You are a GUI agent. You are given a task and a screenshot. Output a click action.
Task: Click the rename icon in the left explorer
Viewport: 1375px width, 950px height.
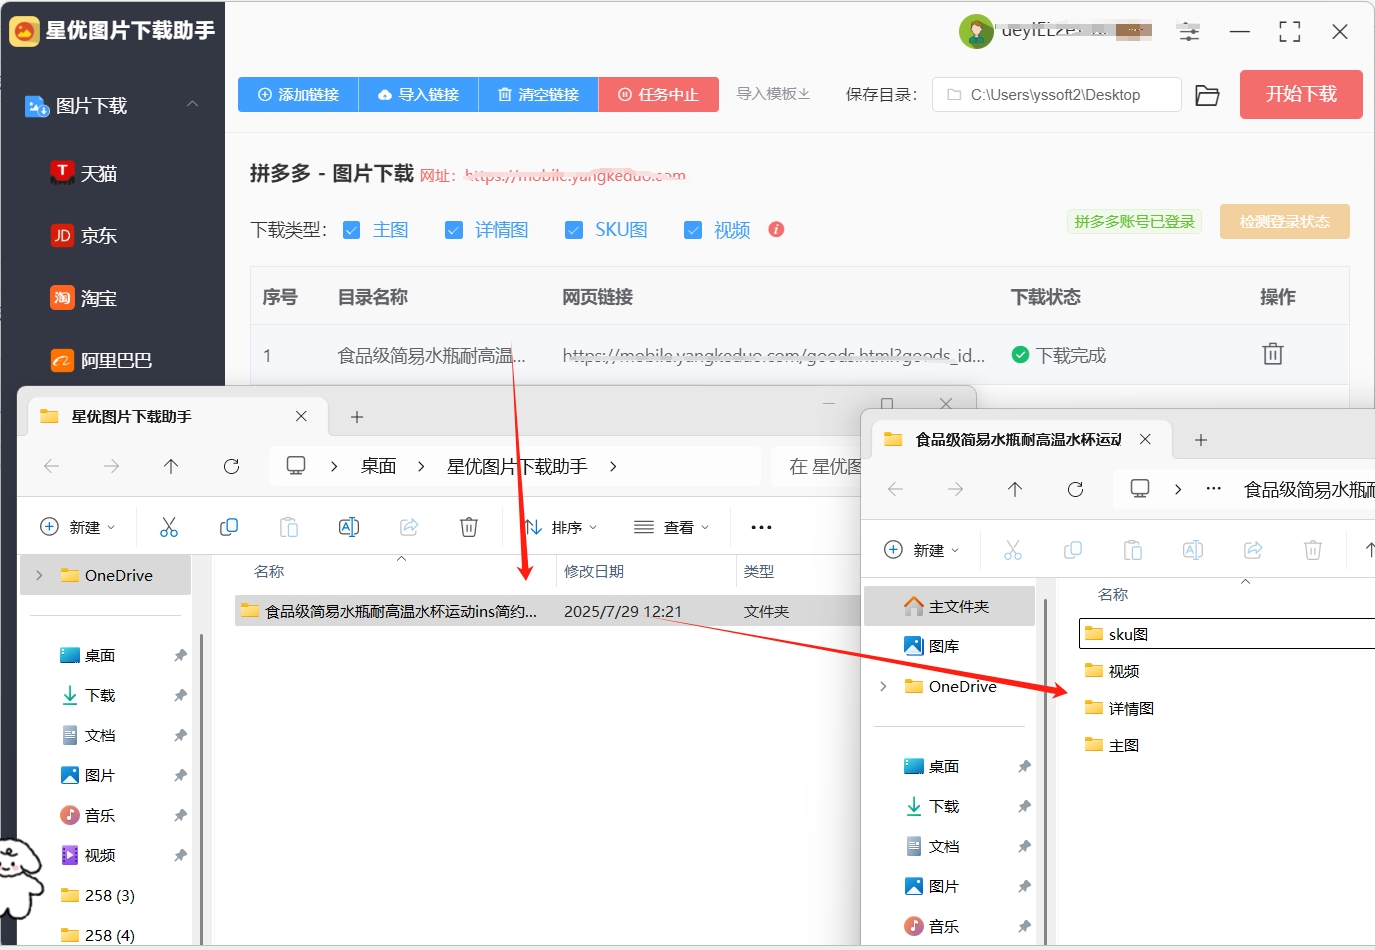[349, 527]
